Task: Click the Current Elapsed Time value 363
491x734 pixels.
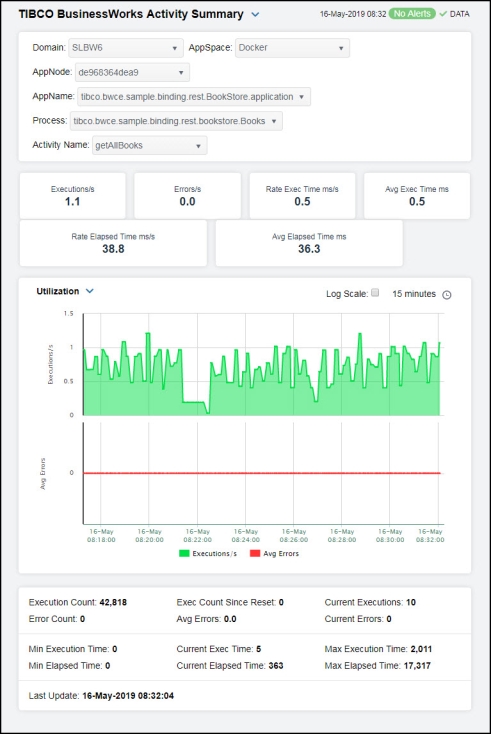Action: 276,666
